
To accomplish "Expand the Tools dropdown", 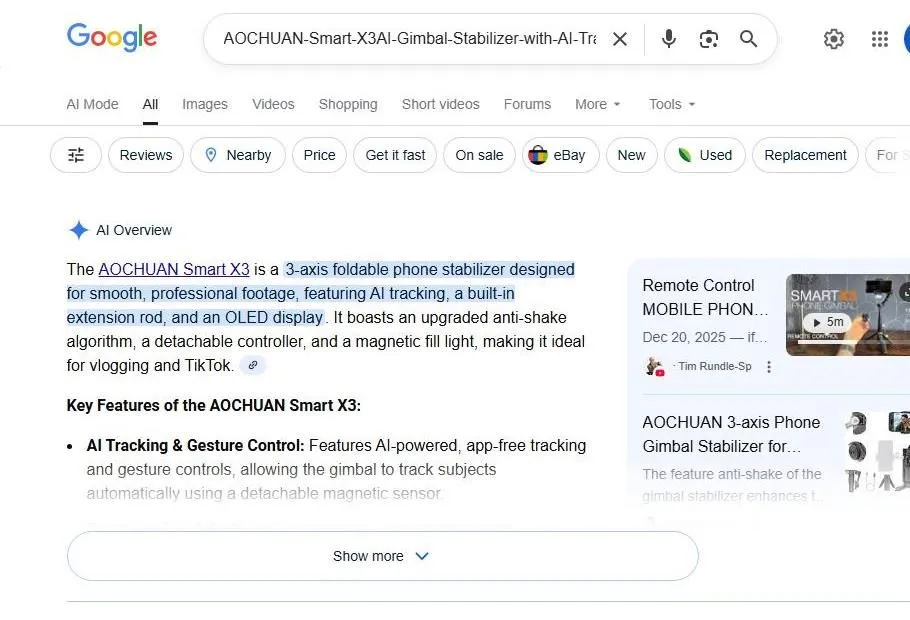I will click(x=672, y=104).
